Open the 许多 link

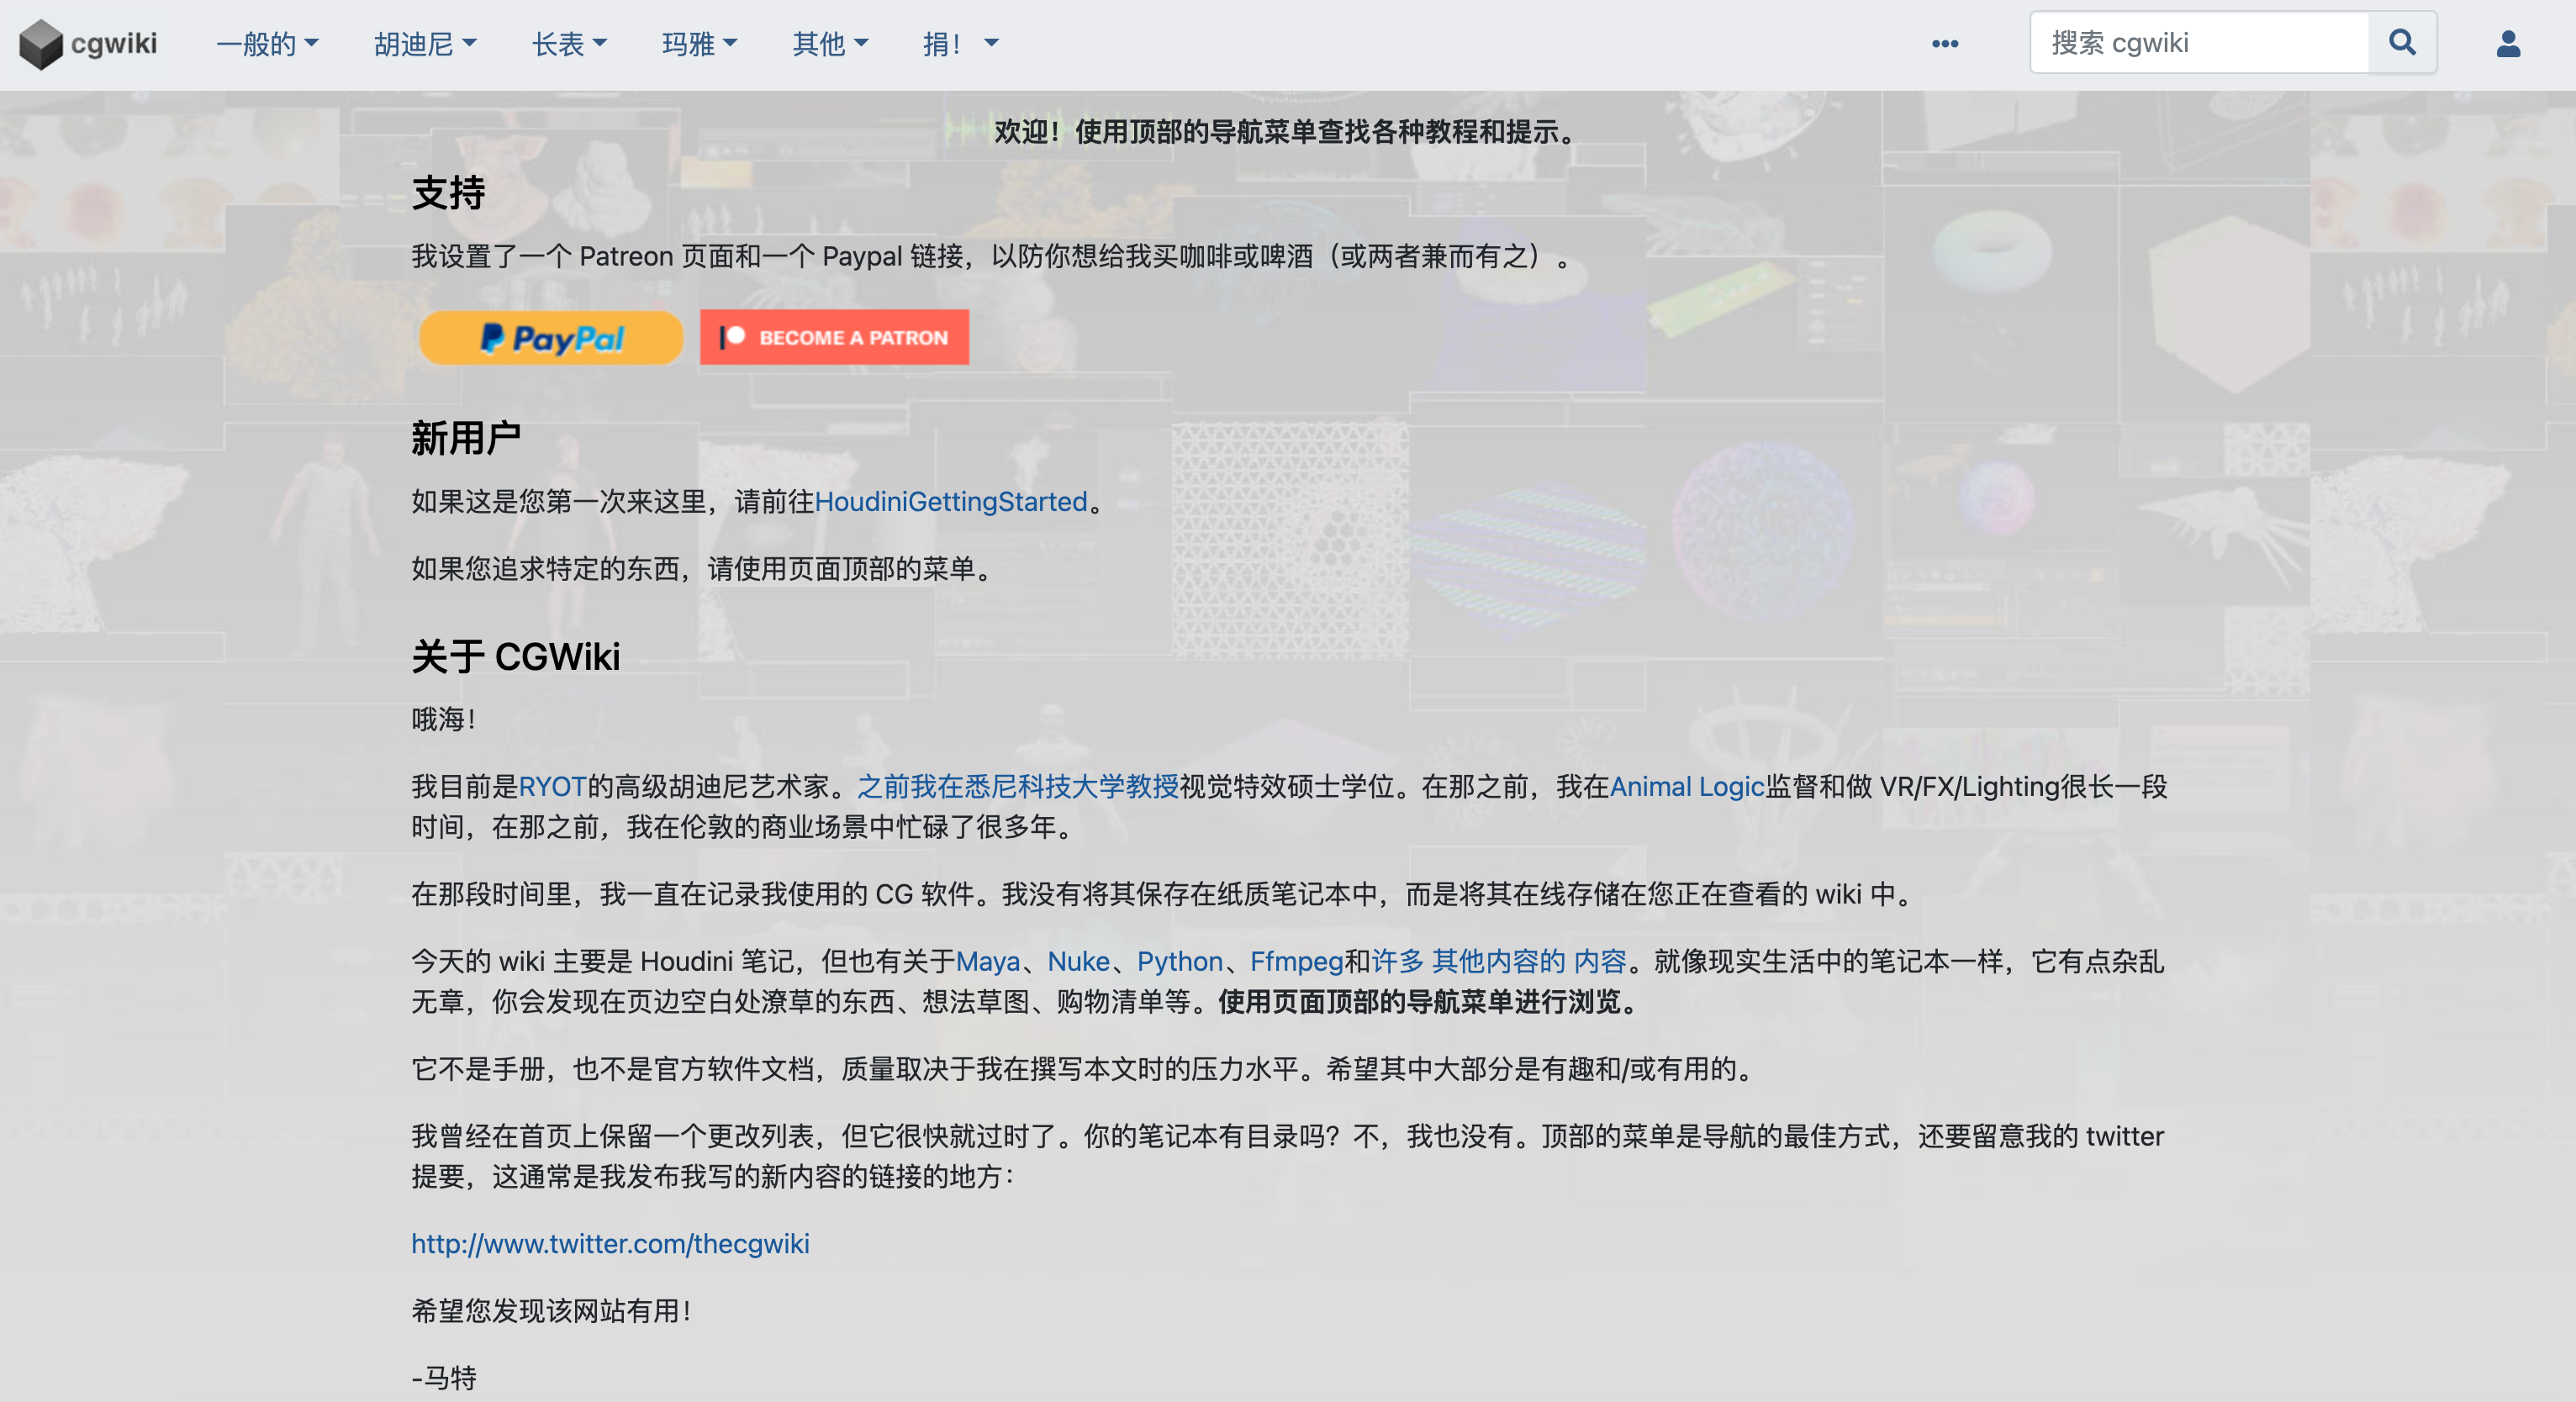(1398, 962)
